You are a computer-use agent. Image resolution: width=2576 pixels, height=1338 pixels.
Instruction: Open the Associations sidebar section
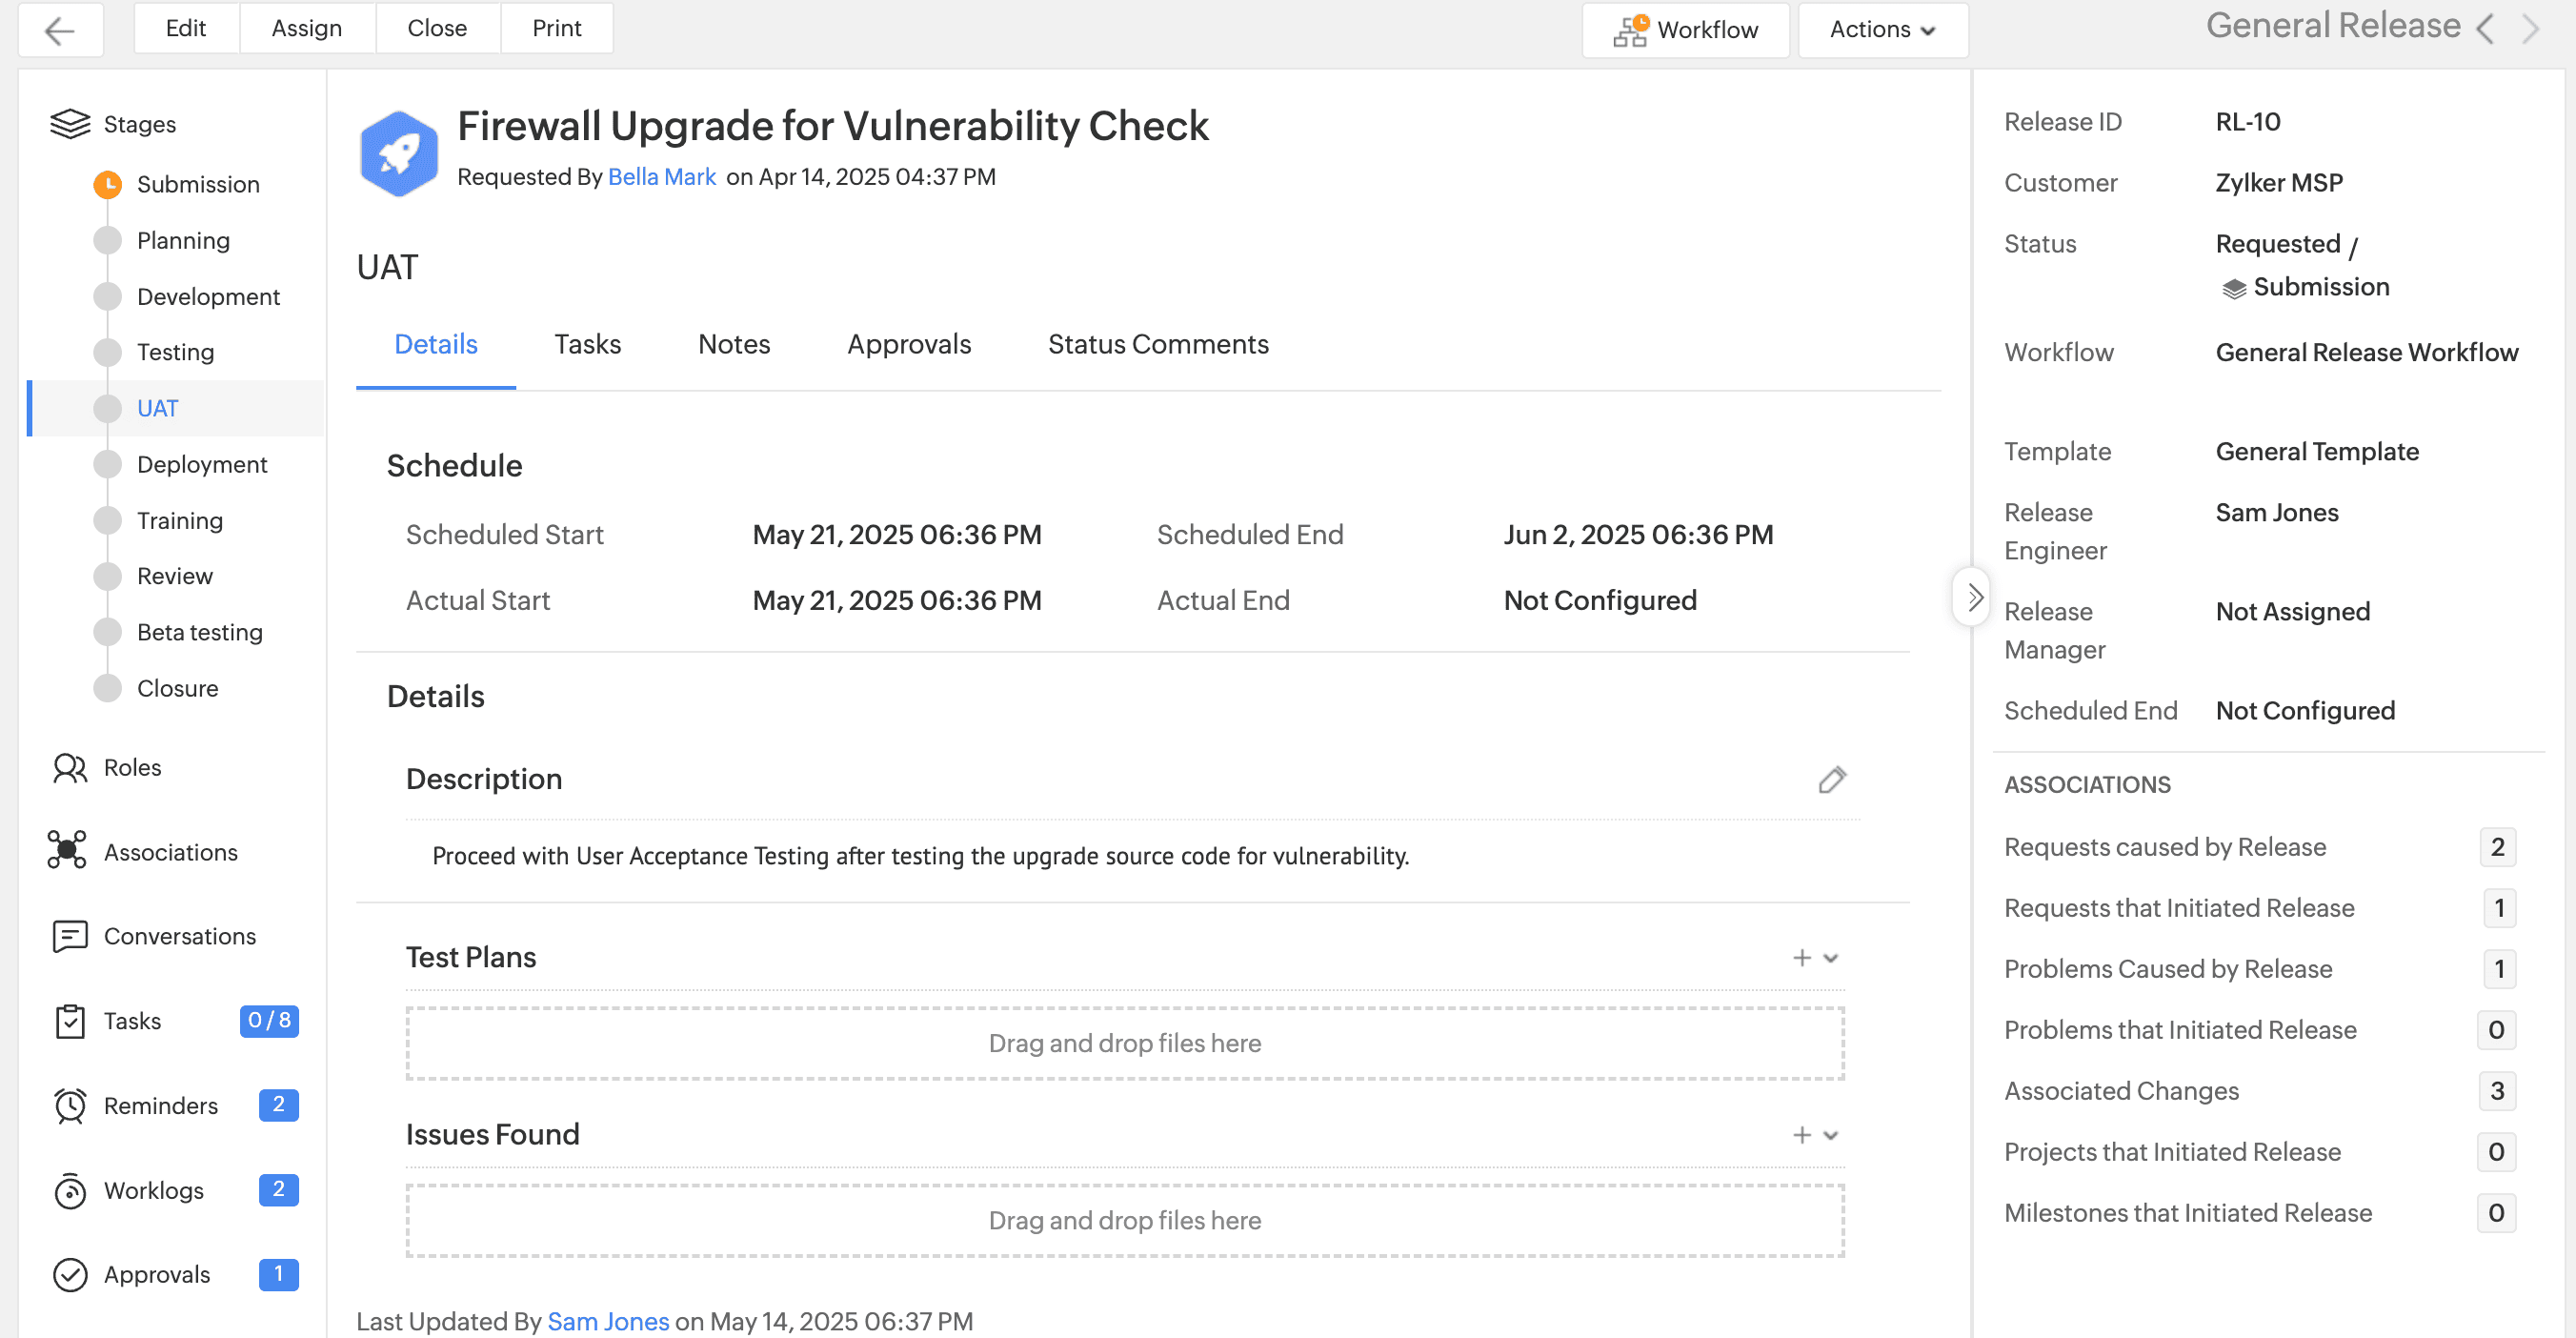tap(170, 852)
